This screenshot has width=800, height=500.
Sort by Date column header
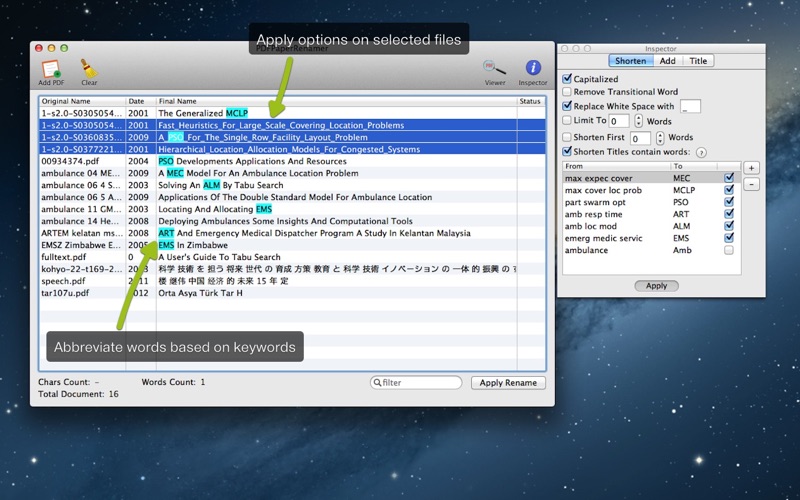(141, 101)
